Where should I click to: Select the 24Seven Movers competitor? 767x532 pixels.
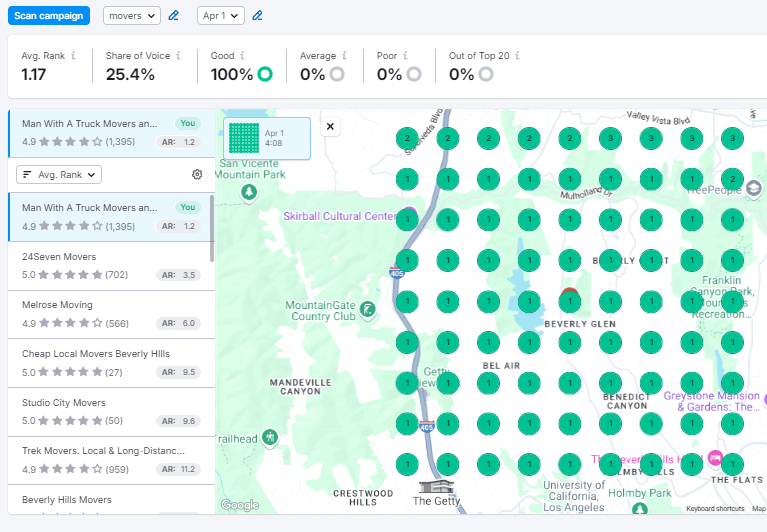coord(112,266)
